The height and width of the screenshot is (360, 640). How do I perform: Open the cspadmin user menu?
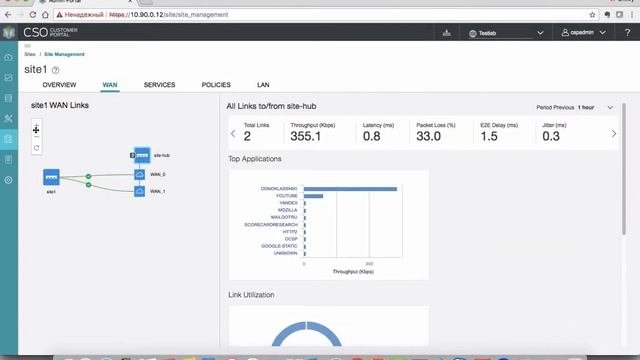coord(584,33)
